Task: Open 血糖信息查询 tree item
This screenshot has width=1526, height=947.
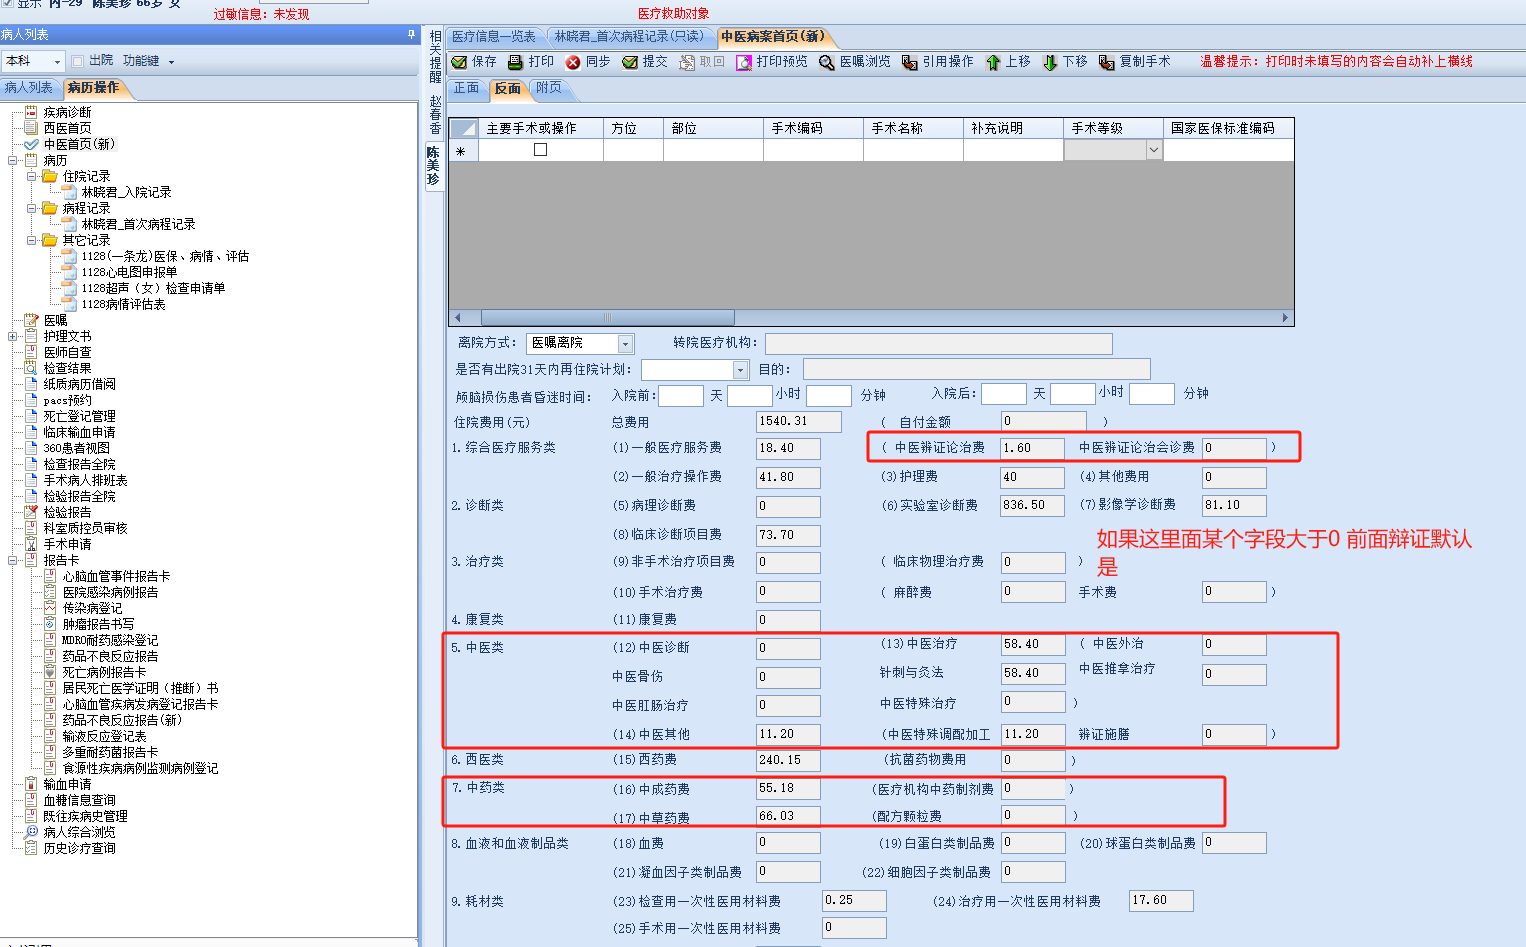Action: [79, 800]
